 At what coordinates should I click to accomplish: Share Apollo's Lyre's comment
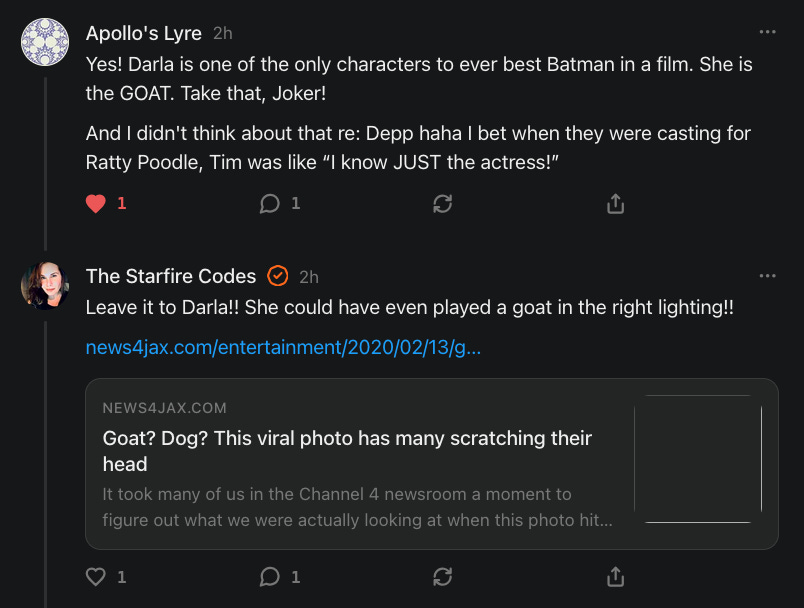616,204
